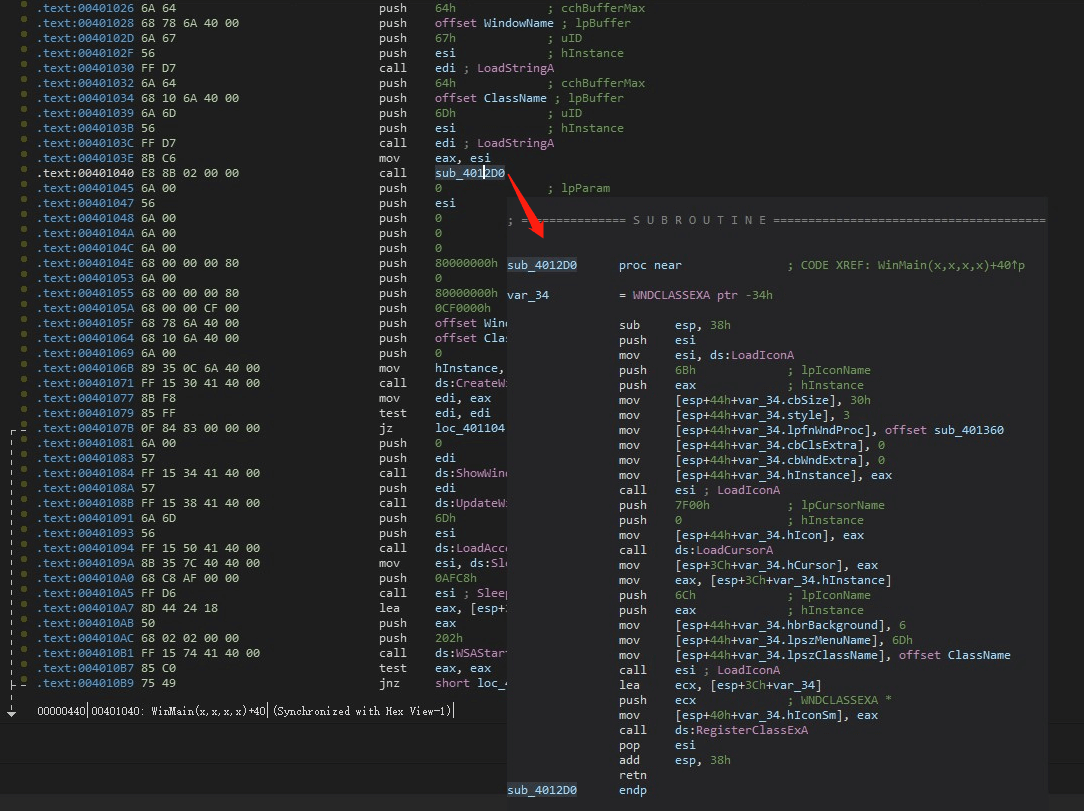1084x811 pixels.
Task: Click the LoadStringA comment at .text:0040103C
Action: [515, 143]
